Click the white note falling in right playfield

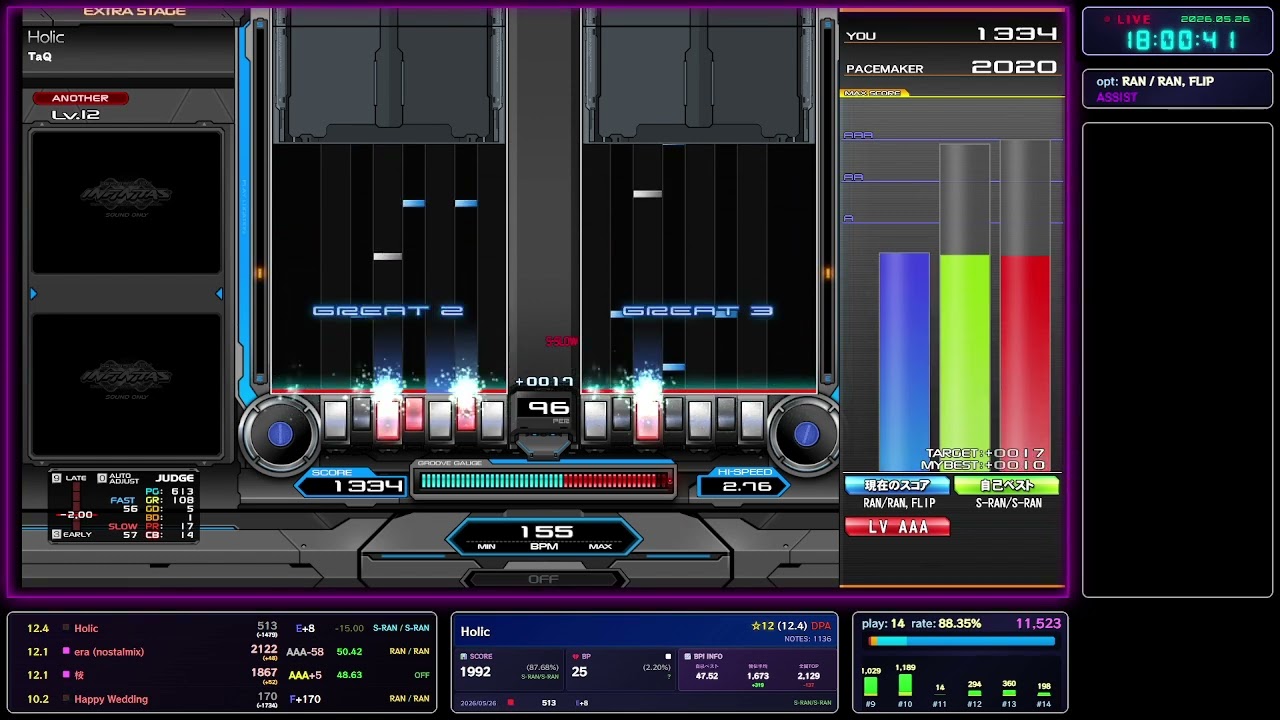(x=647, y=194)
